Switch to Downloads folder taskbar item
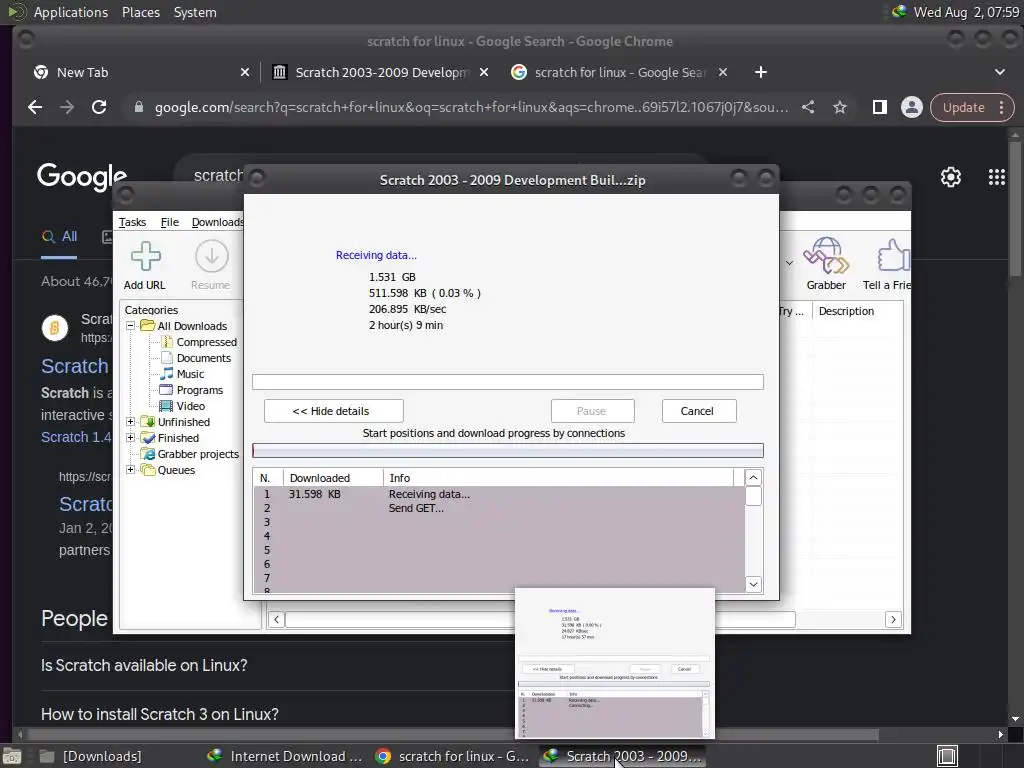This screenshot has height=768, width=1024. point(91,756)
